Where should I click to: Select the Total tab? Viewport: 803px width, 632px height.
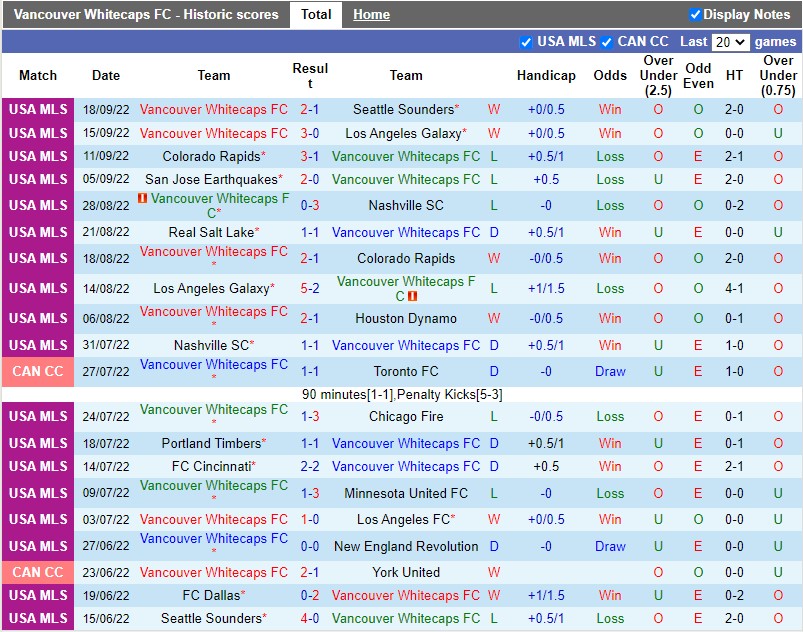click(x=316, y=14)
